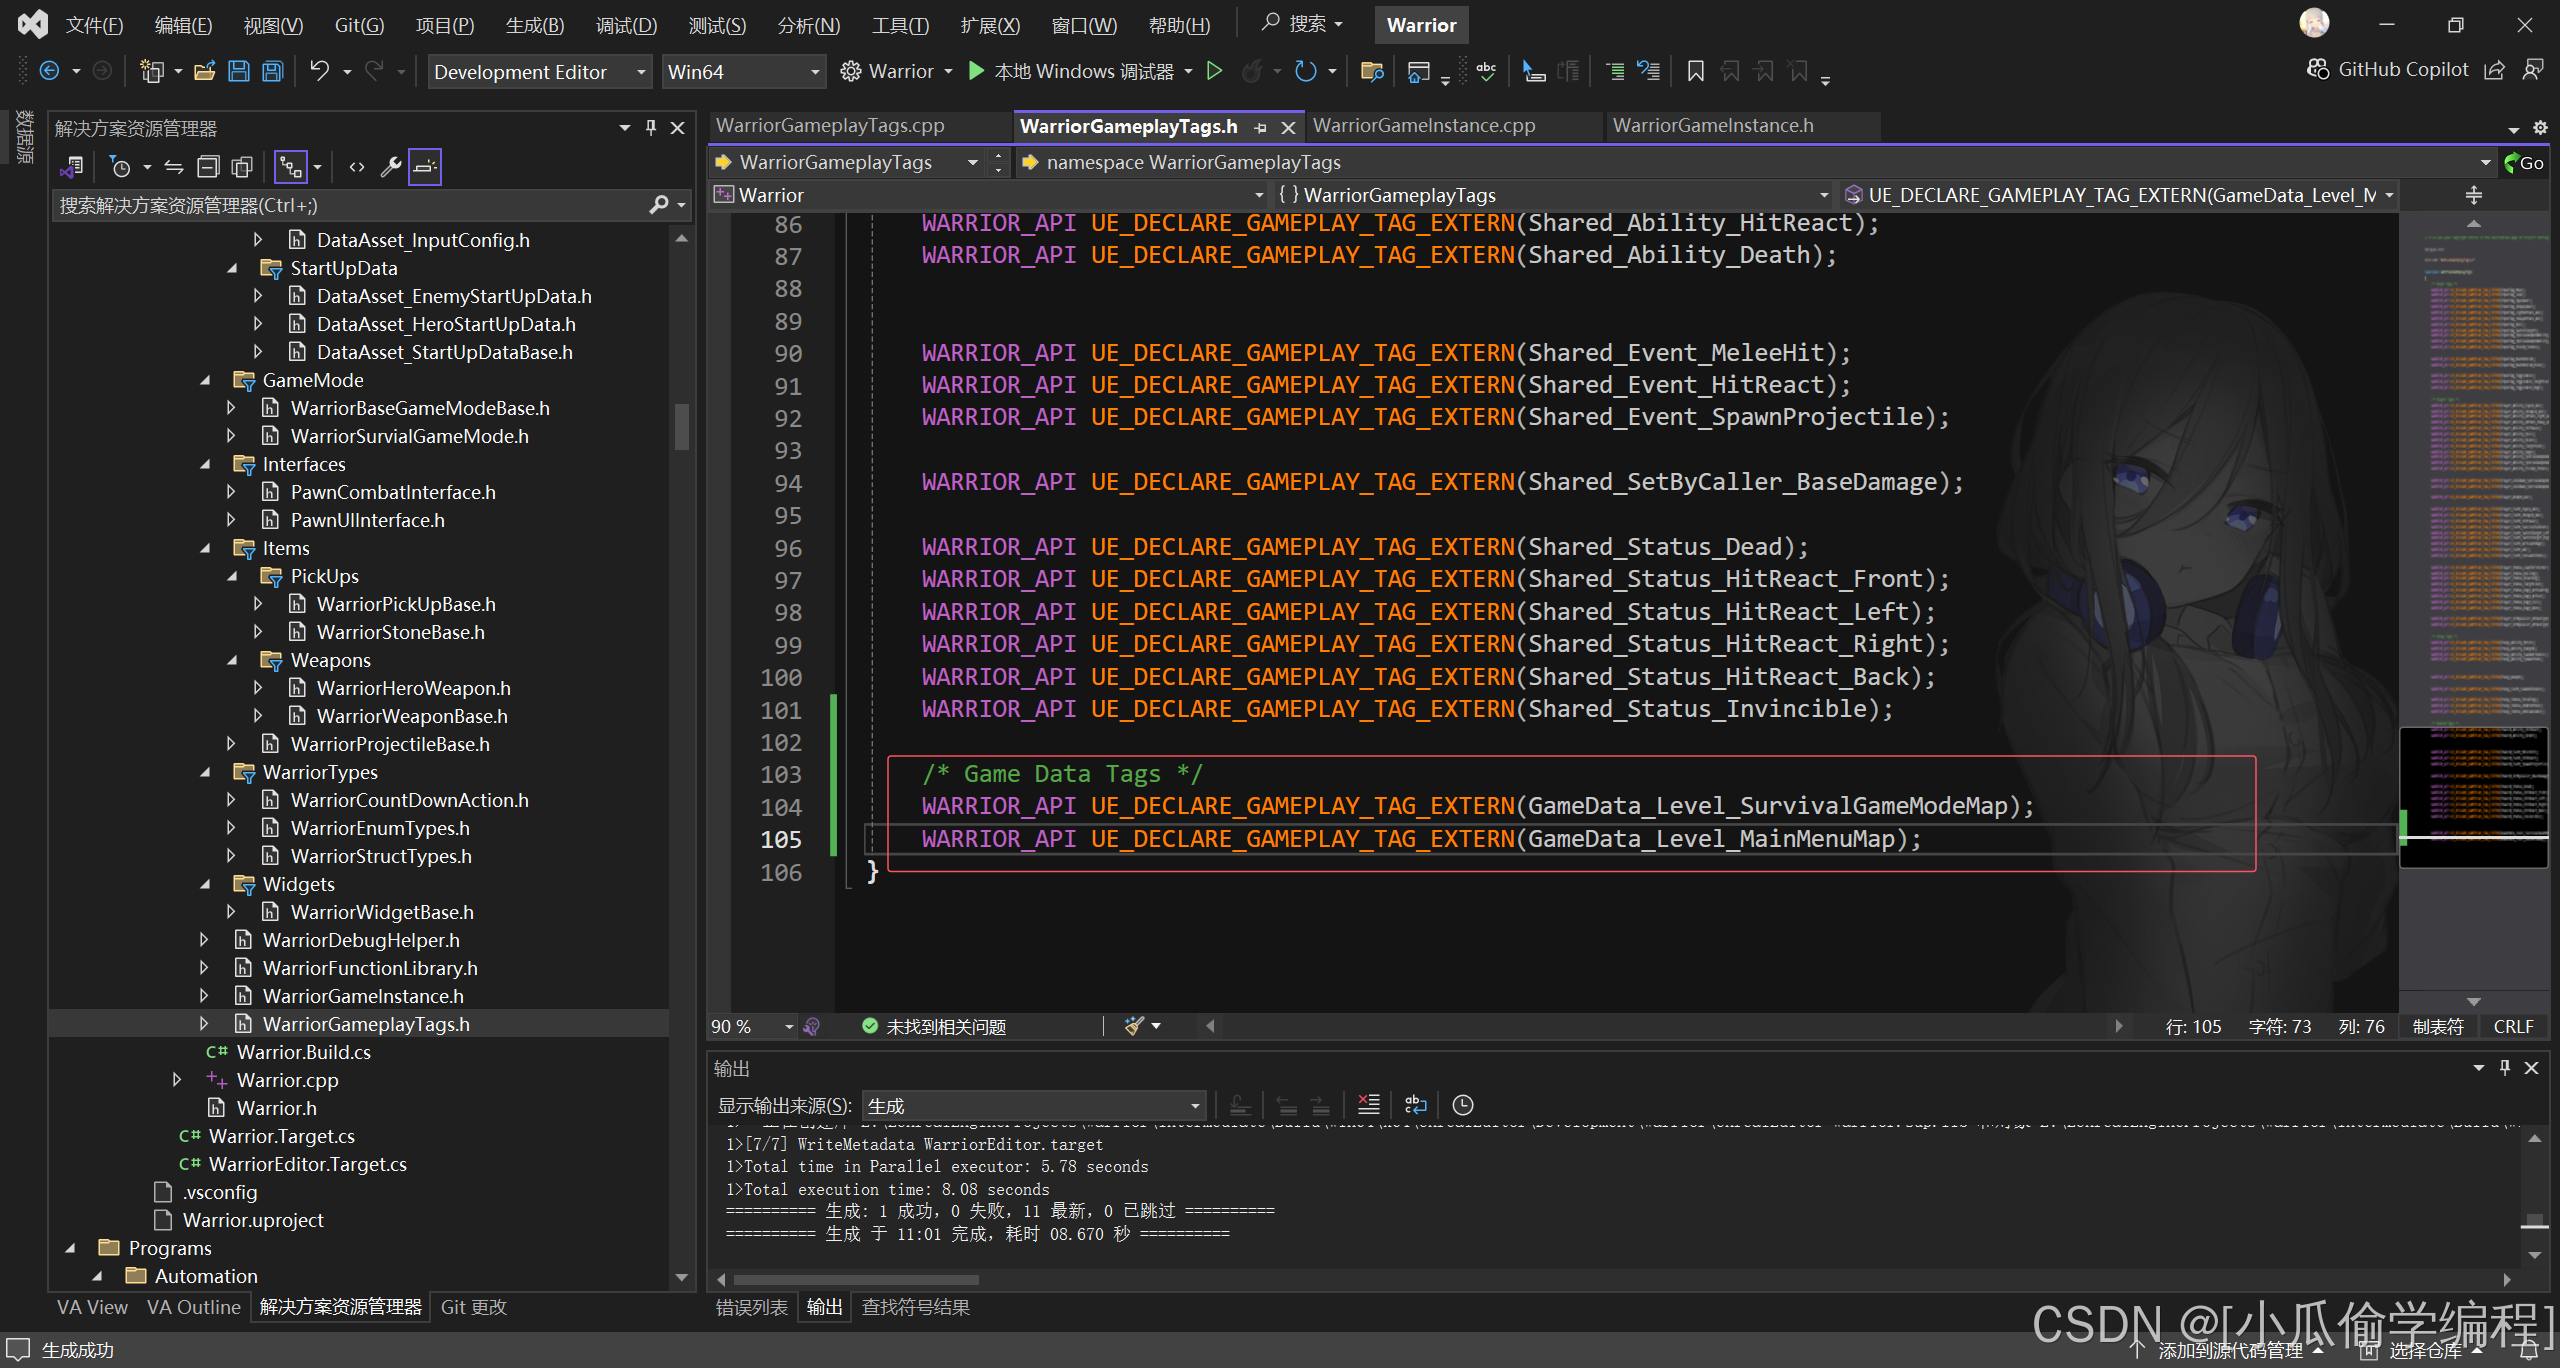Clear all output with red X icon
Image resolution: width=2560 pixels, height=1368 pixels.
coord(1368,1105)
